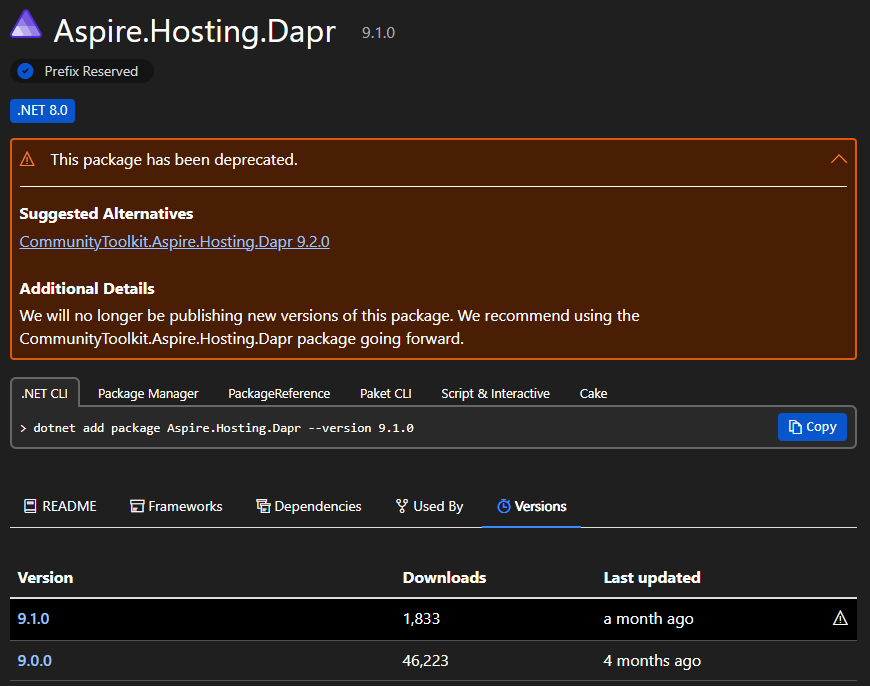870x686 pixels.
Task: Click the warning icon on version 9.1.0 row
Action: tap(840, 618)
